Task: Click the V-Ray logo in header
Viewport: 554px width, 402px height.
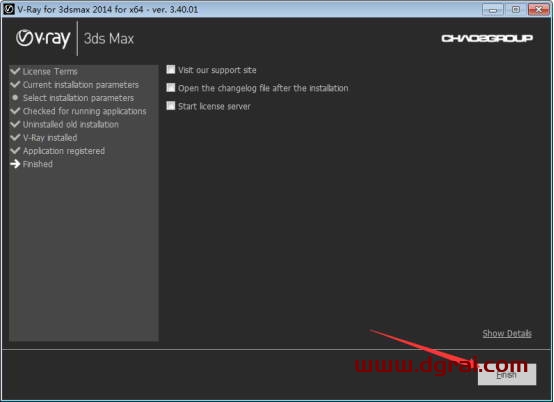Action: point(43,39)
